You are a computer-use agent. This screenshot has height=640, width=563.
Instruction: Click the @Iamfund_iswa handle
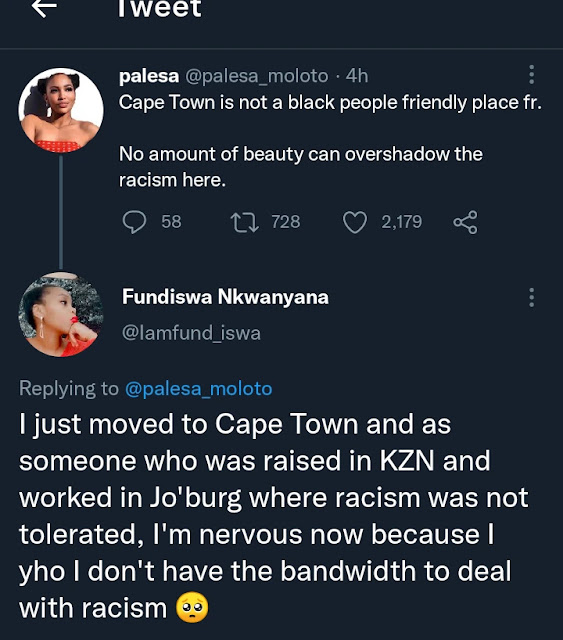coord(191,333)
